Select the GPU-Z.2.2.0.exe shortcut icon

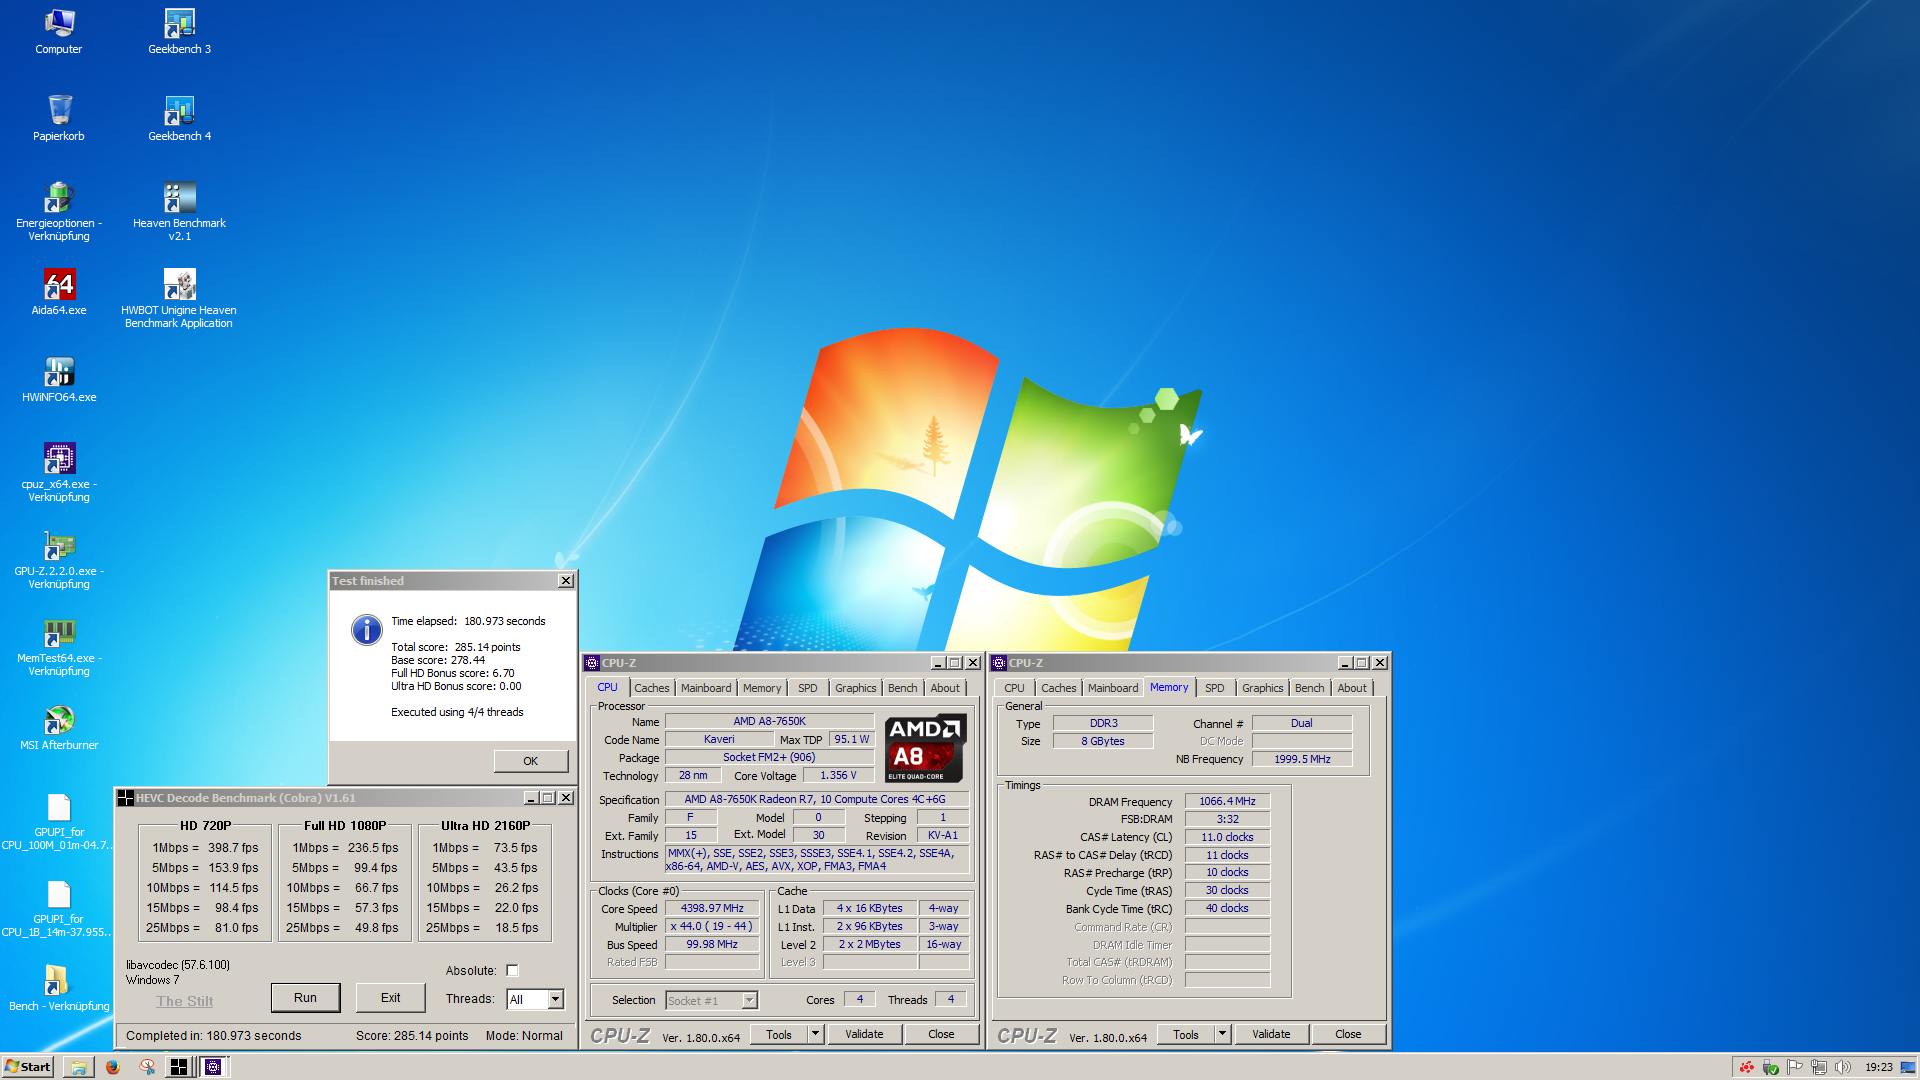pyautogui.click(x=59, y=559)
